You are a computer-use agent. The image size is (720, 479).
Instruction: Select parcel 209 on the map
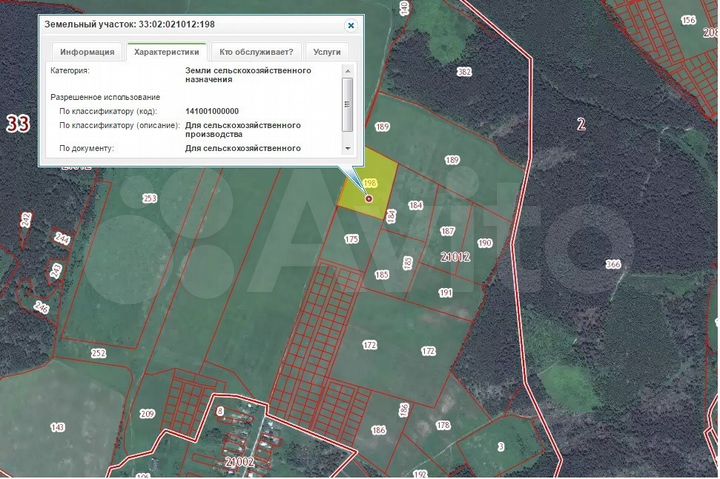(x=147, y=413)
